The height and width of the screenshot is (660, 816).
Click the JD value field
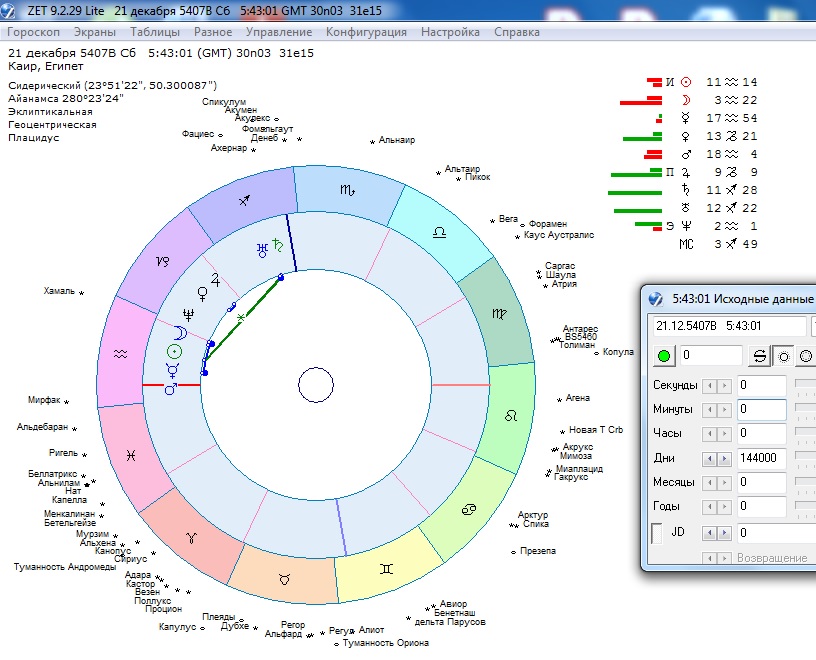(776, 533)
